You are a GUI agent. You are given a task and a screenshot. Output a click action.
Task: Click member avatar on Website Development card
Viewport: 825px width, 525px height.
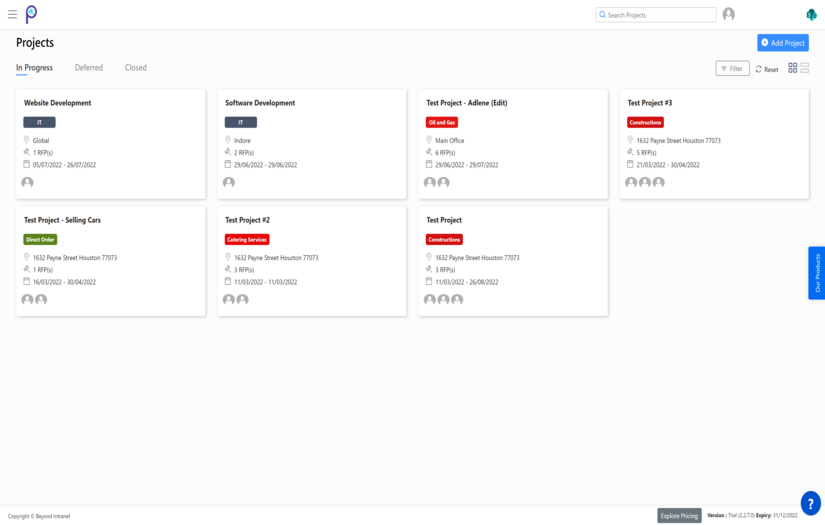coord(27,182)
